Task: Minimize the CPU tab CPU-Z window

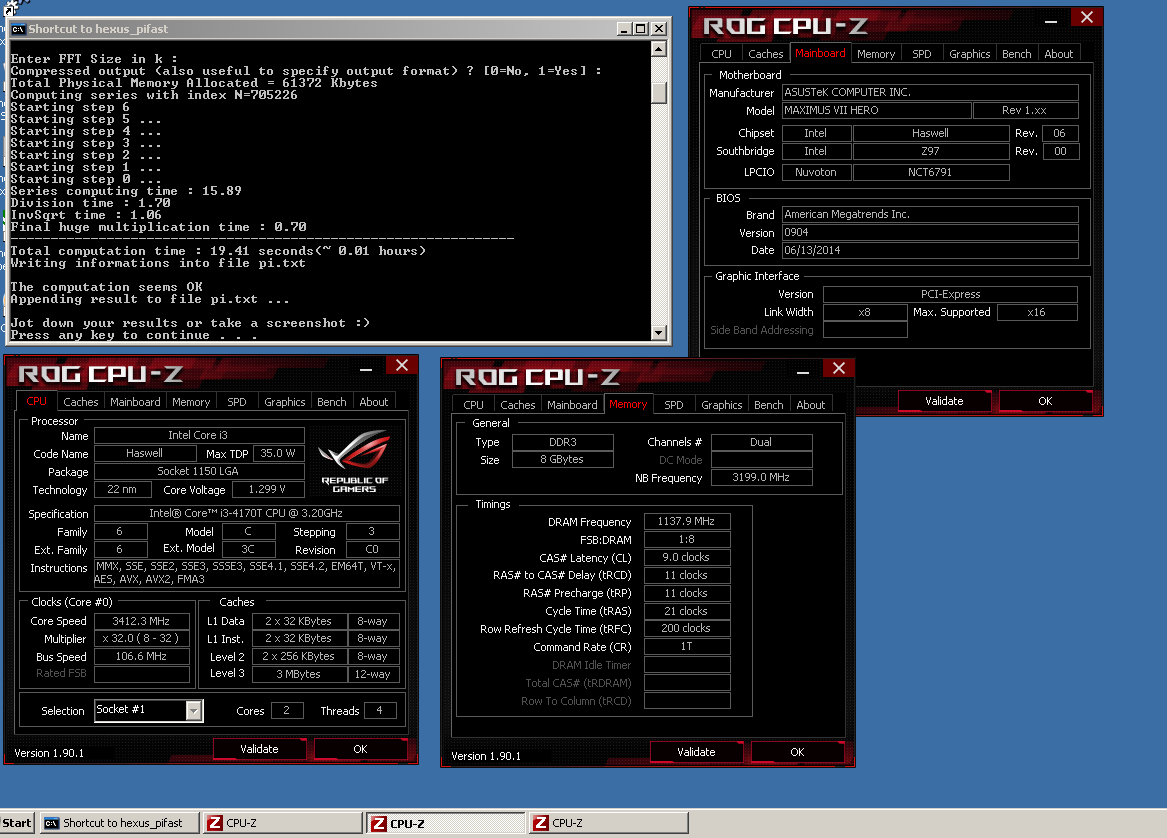Action: (366, 369)
